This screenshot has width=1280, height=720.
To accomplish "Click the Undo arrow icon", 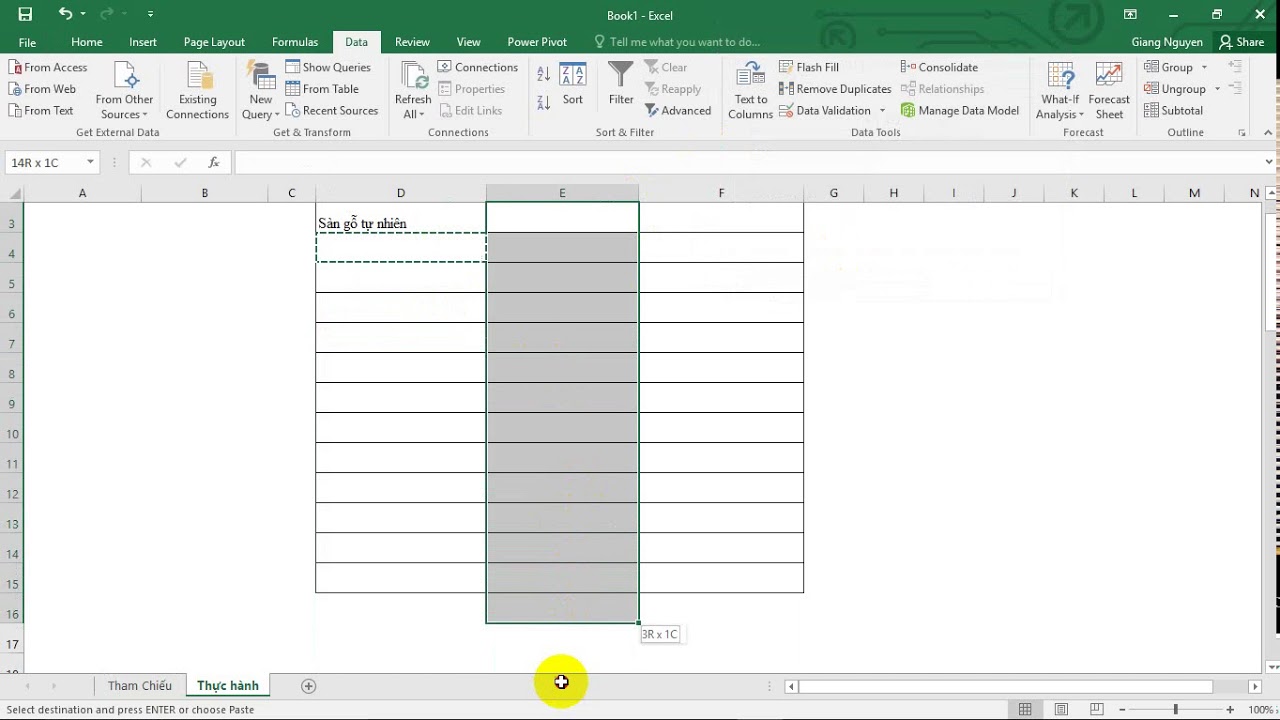I will click(x=65, y=14).
